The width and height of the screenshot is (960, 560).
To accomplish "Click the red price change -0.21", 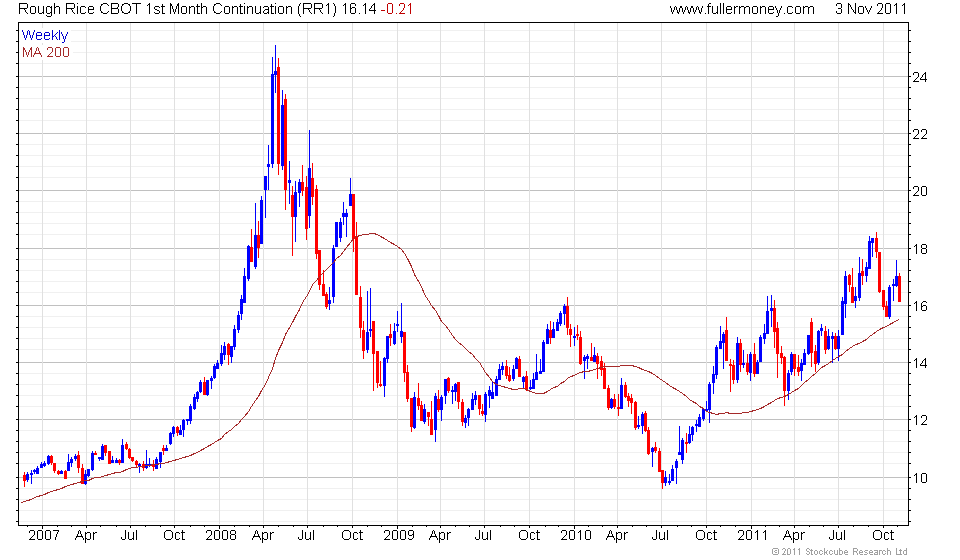I will [x=396, y=9].
